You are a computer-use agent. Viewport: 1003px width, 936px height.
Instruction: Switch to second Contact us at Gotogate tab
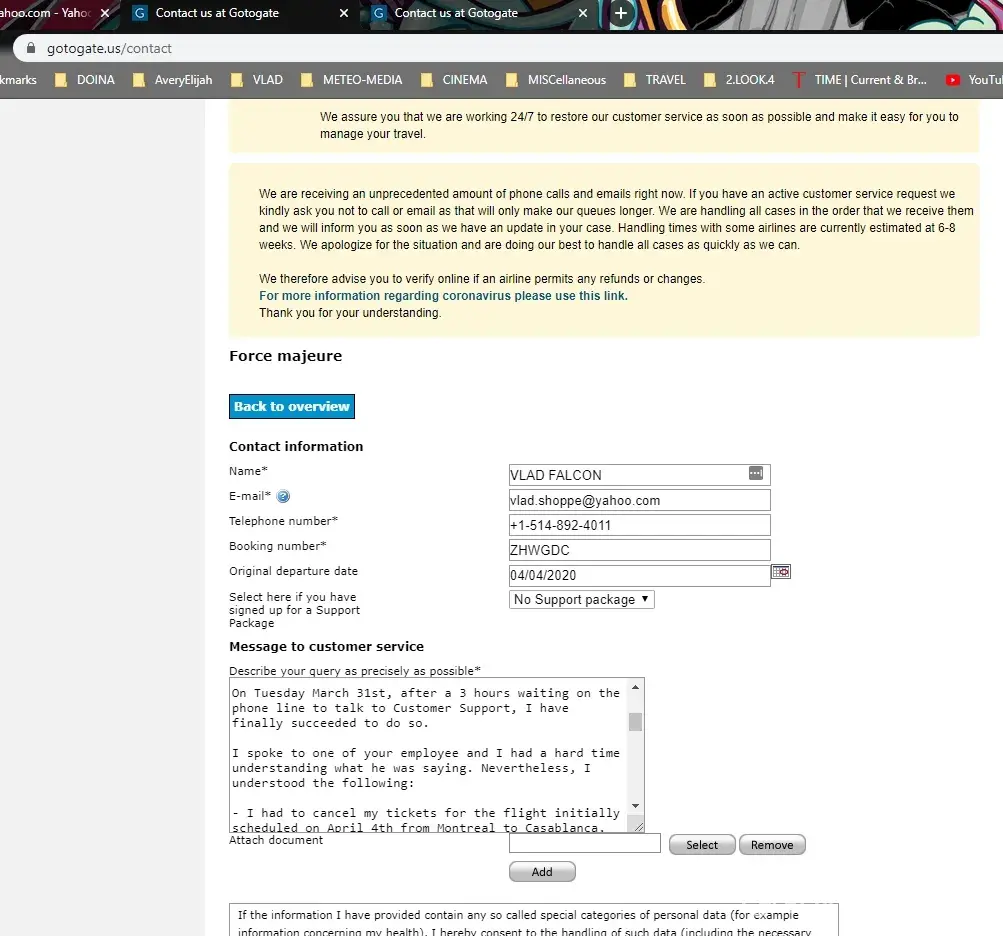tap(477, 13)
